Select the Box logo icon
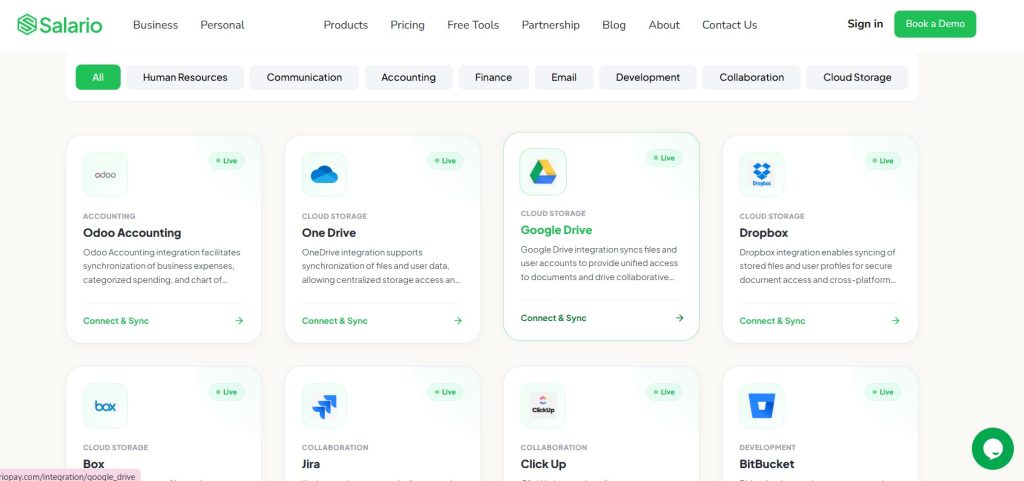Screen dimensions: 1024x481 (x=105, y=406)
